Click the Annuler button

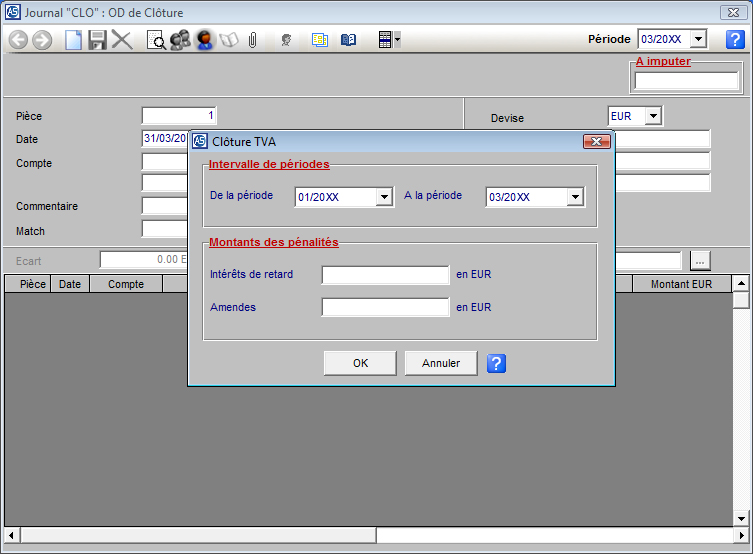pyautogui.click(x=441, y=363)
